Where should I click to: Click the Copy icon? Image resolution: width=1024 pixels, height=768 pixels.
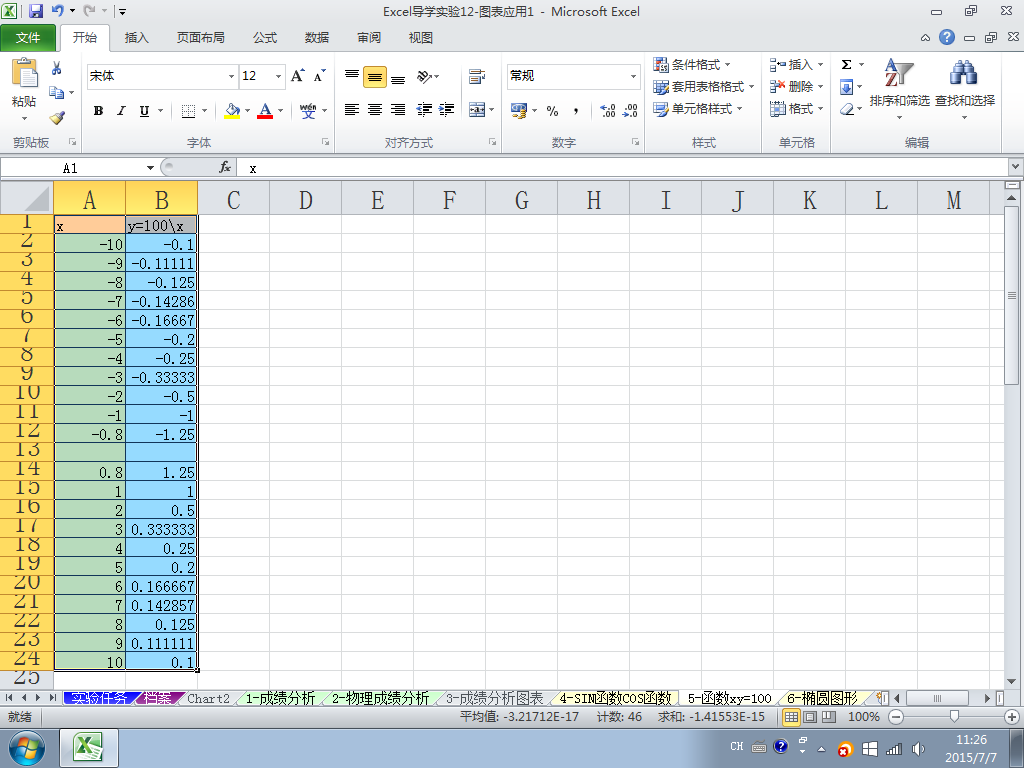click(57, 93)
